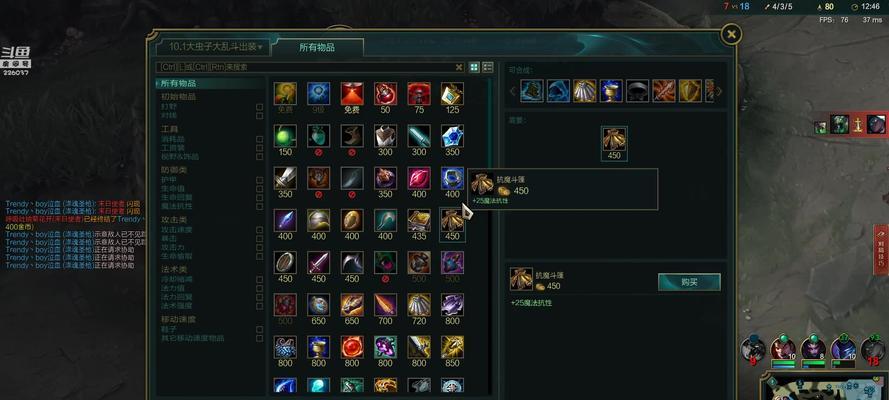Show more builds-into items with right arrow
This screenshot has height=400, width=889.
(x=719, y=91)
